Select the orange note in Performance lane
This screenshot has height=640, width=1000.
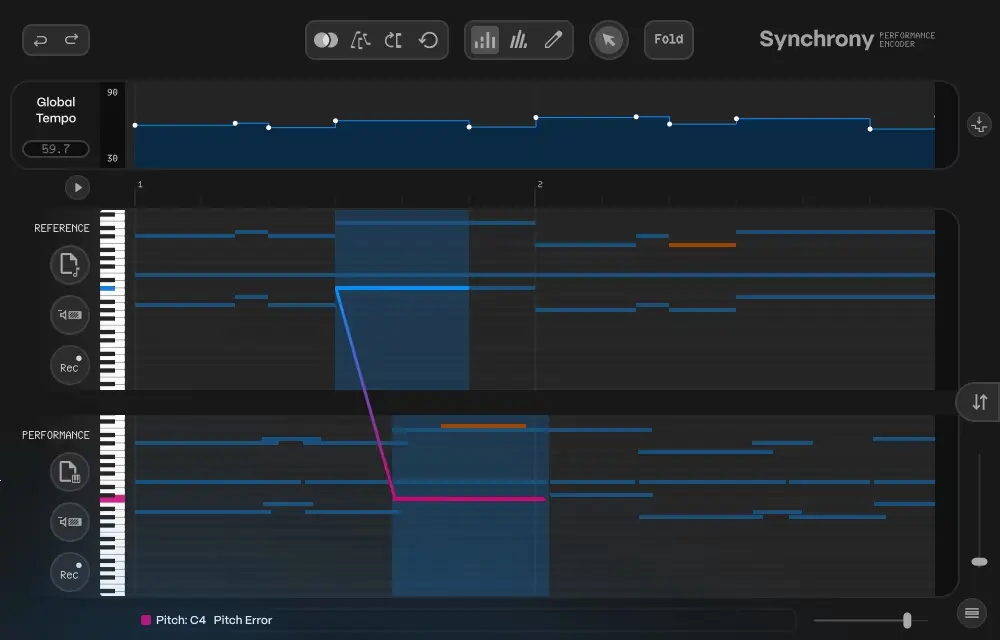(483, 426)
